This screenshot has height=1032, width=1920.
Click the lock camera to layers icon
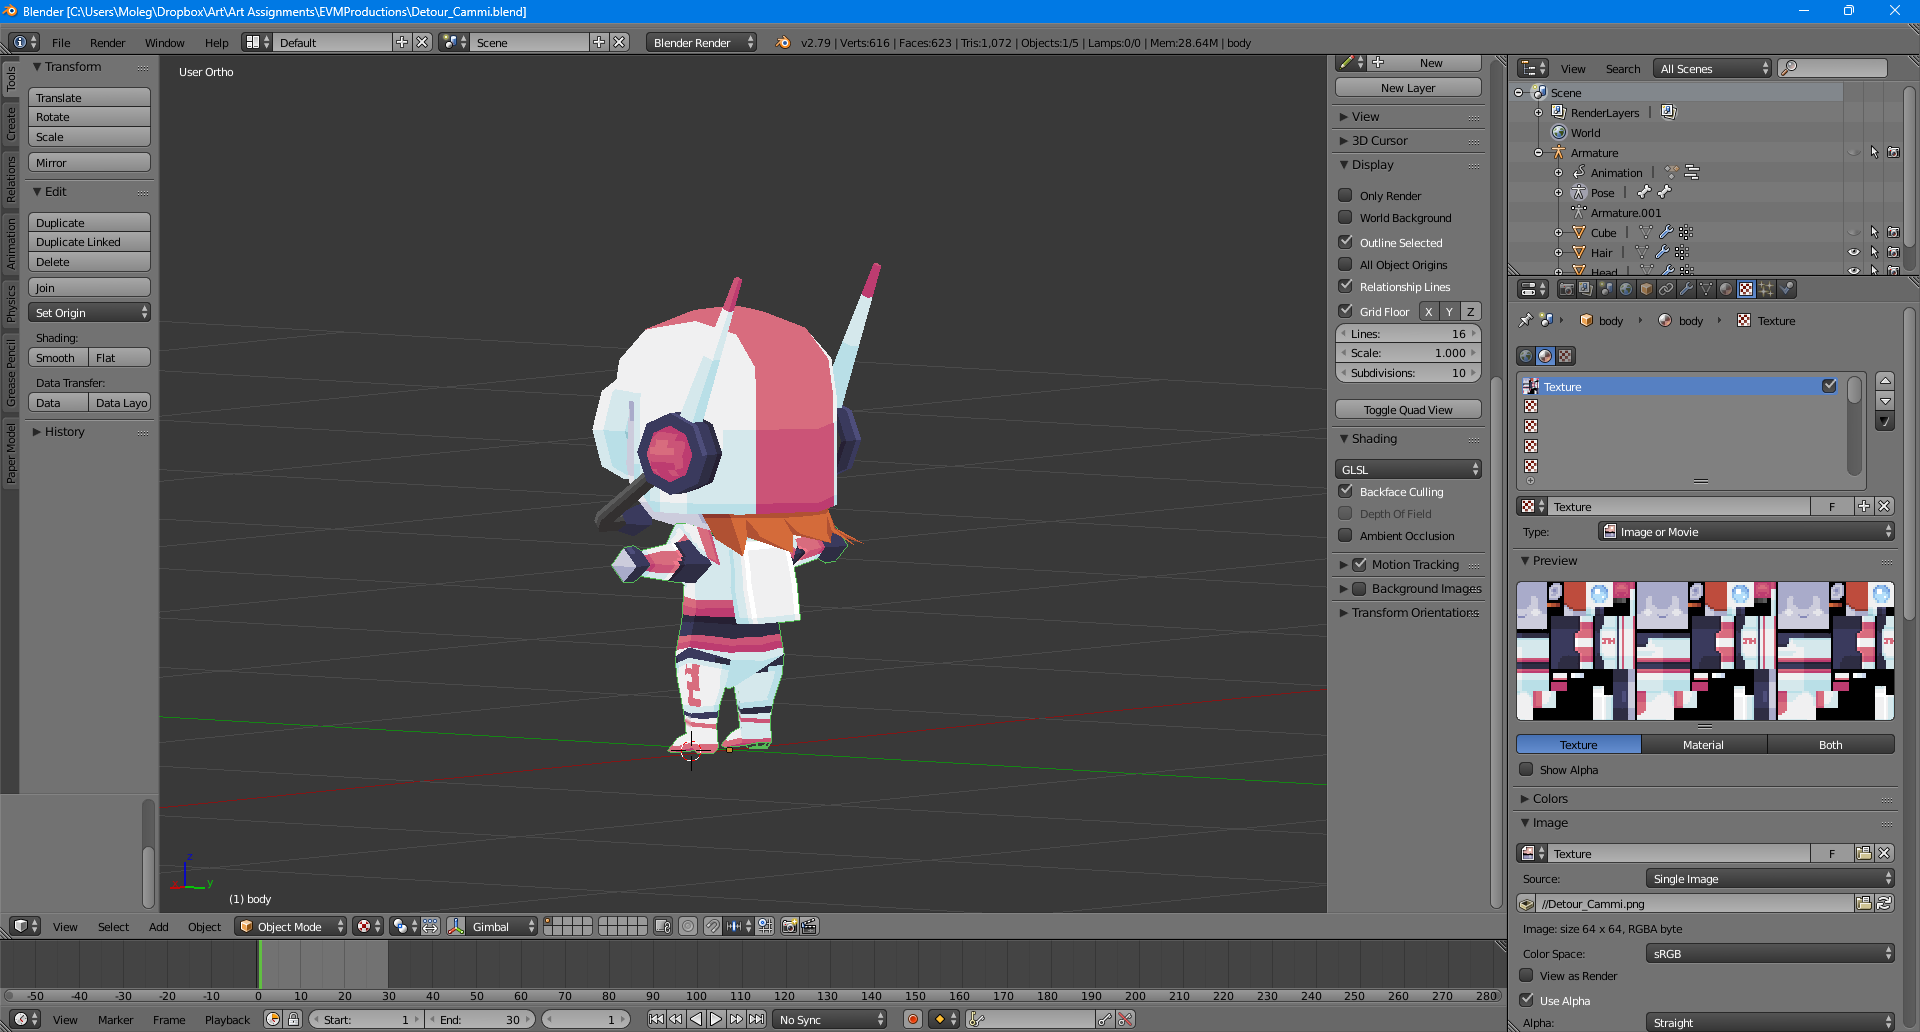coord(663,926)
